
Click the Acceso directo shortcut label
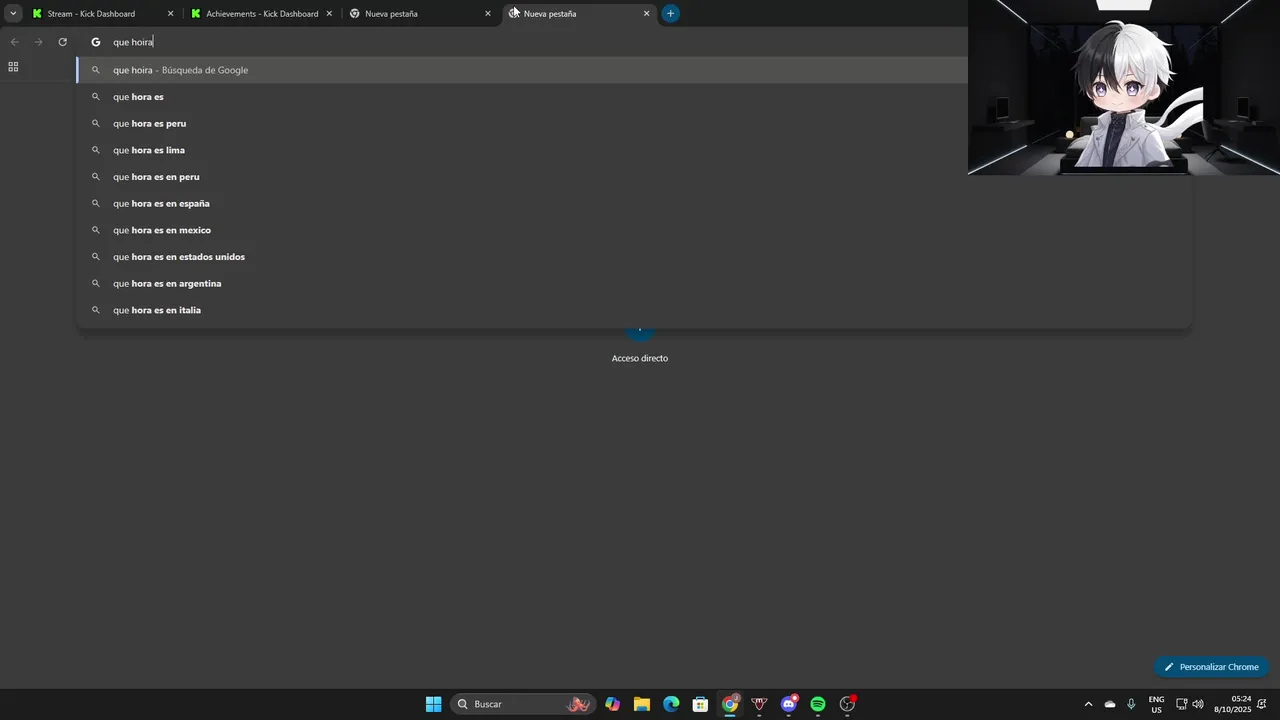(640, 358)
